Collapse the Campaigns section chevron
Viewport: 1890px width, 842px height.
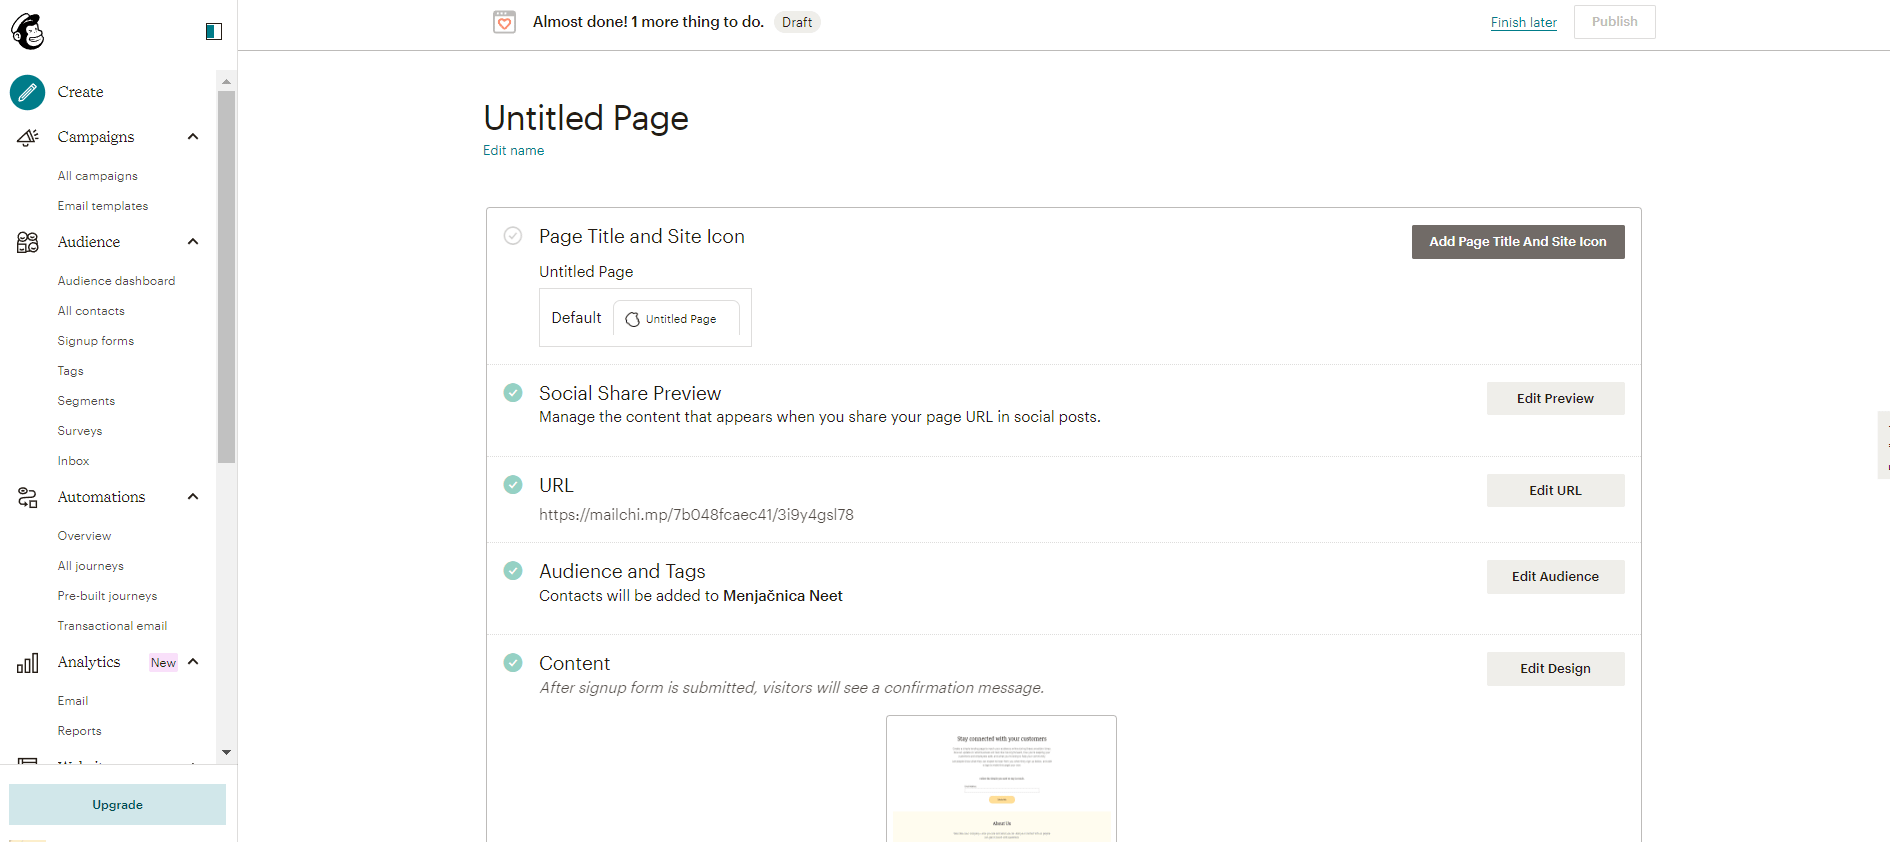point(193,137)
